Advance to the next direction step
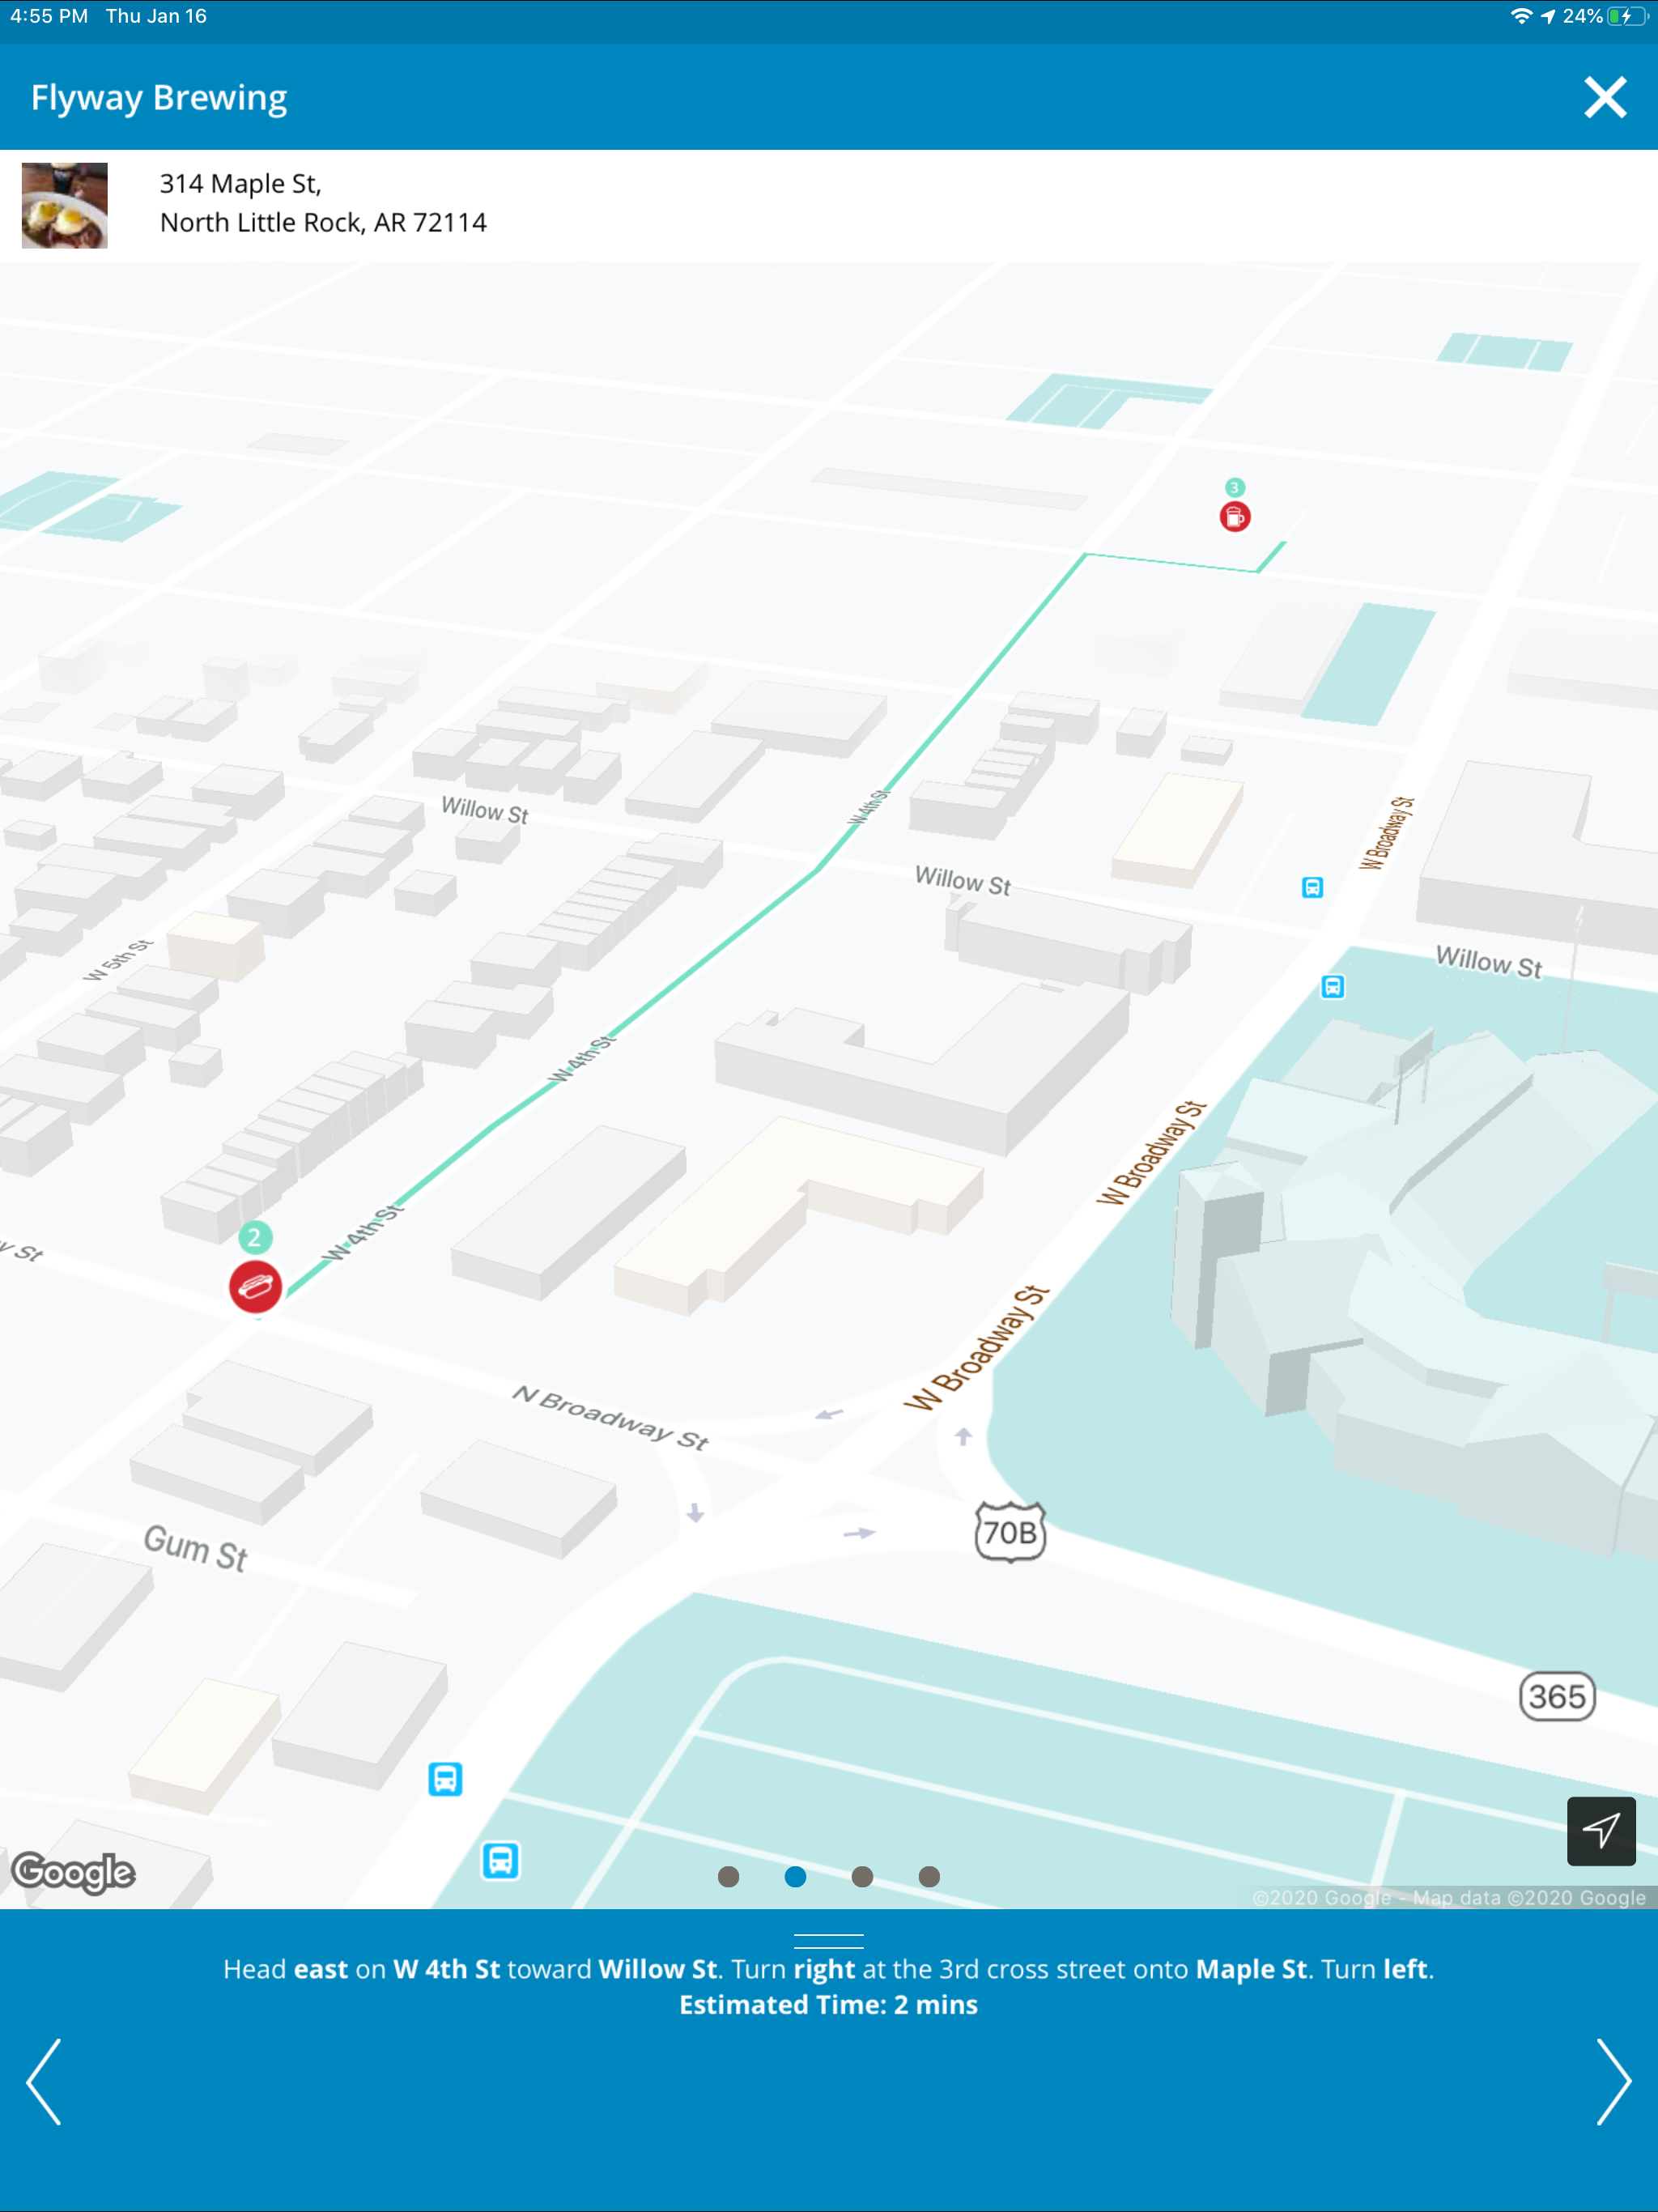1658x2212 pixels. tap(1613, 2081)
